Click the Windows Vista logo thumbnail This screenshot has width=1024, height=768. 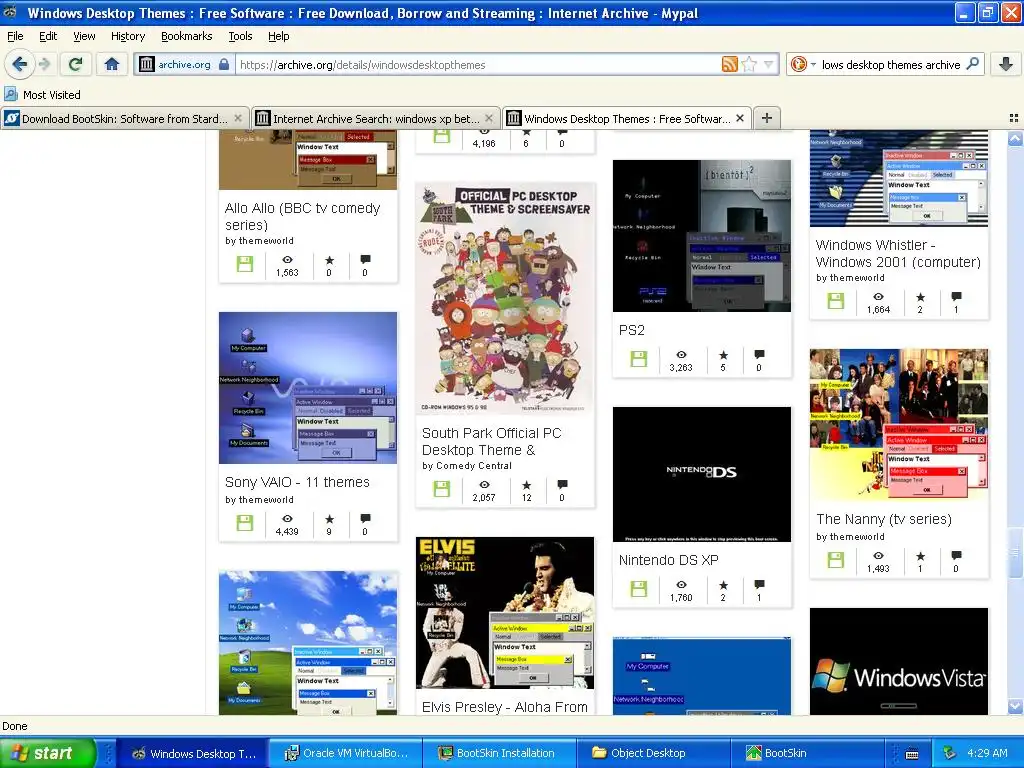coord(899,661)
